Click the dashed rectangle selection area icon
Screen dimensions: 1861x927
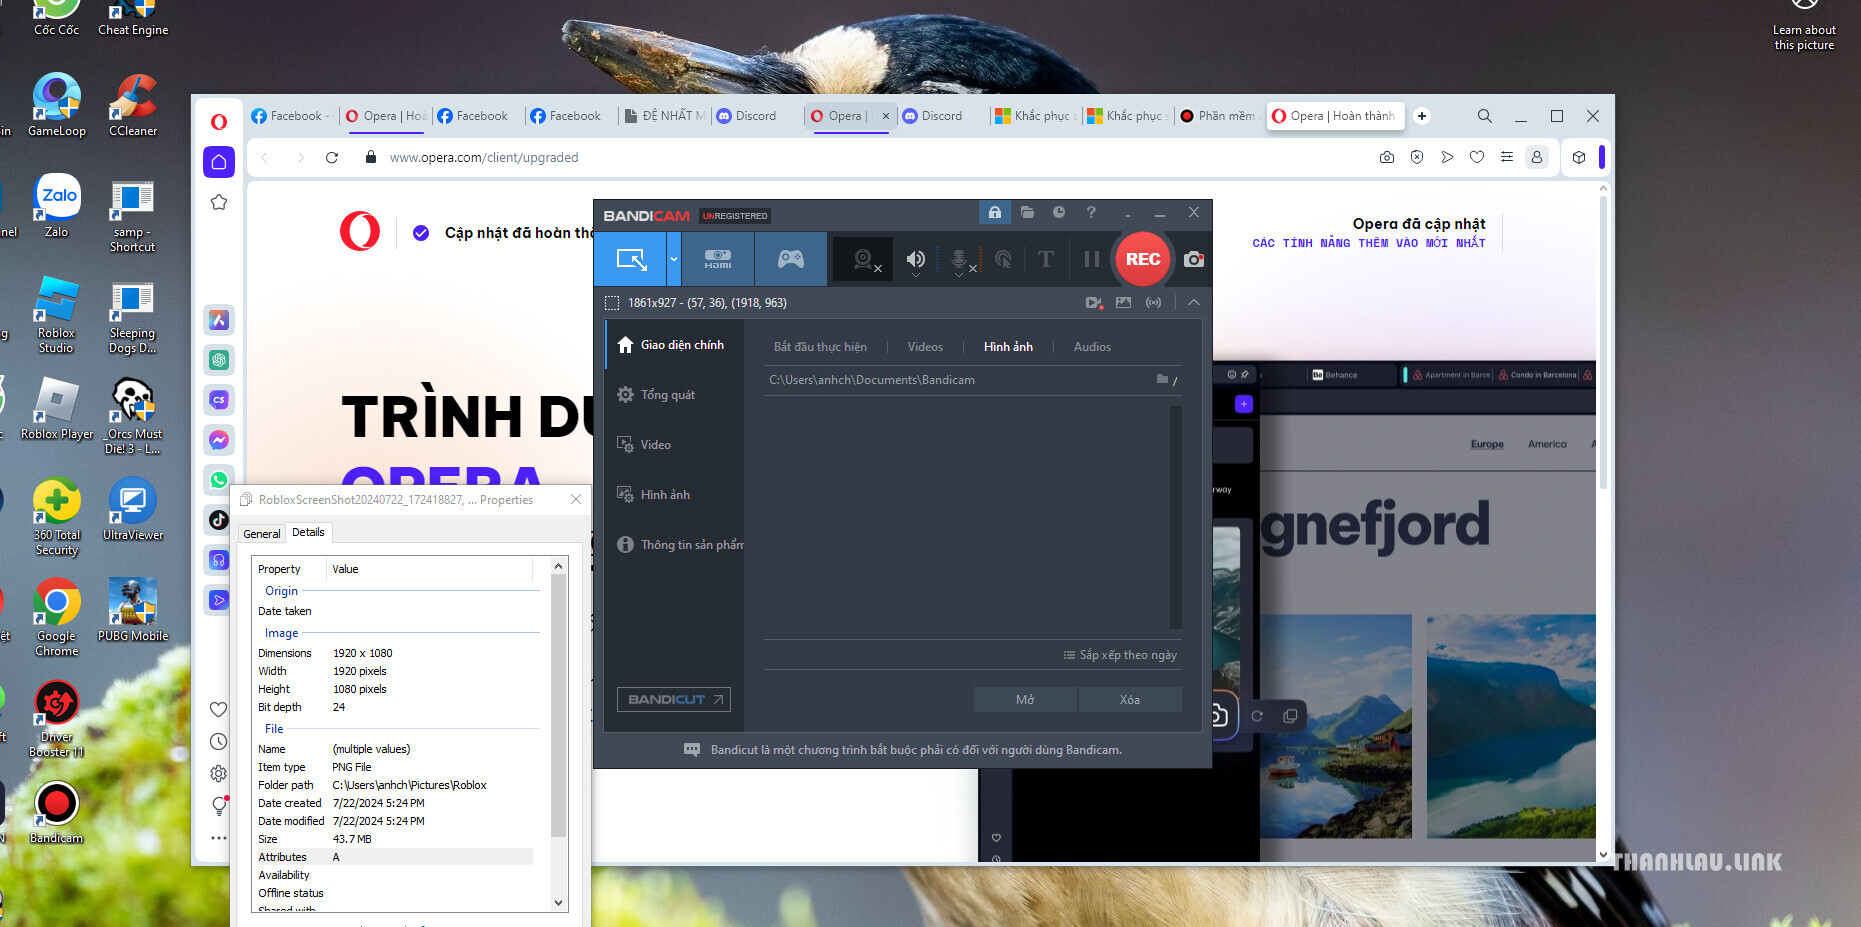(x=612, y=303)
